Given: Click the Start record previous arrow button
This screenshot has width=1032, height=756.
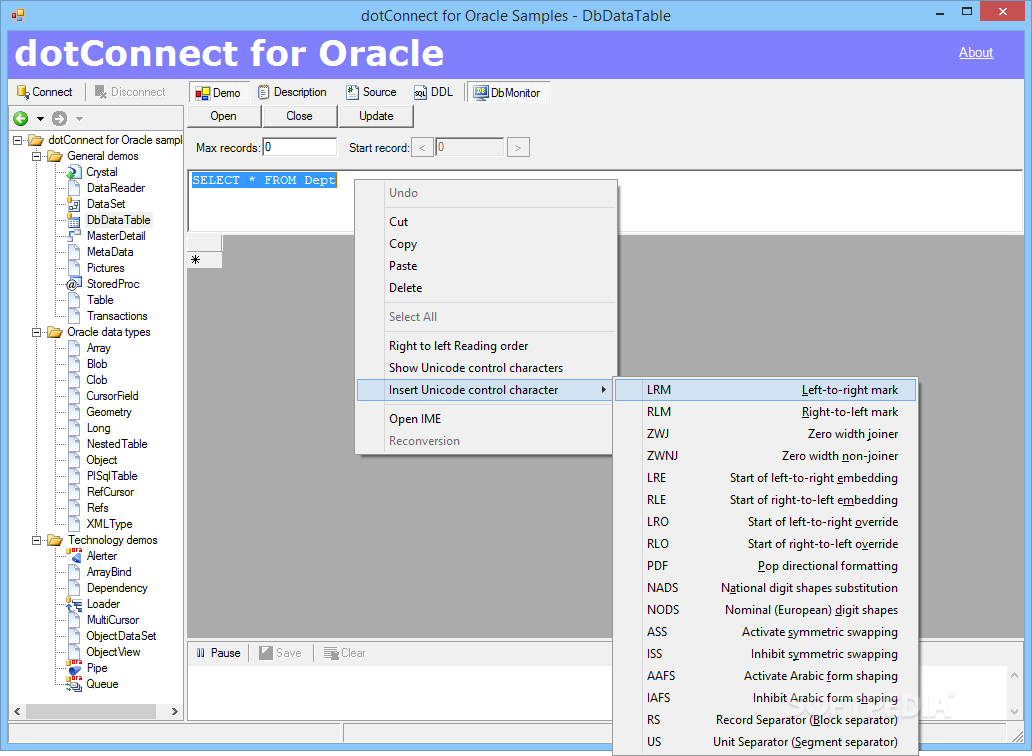Looking at the screenshot, I should (422, 147).
